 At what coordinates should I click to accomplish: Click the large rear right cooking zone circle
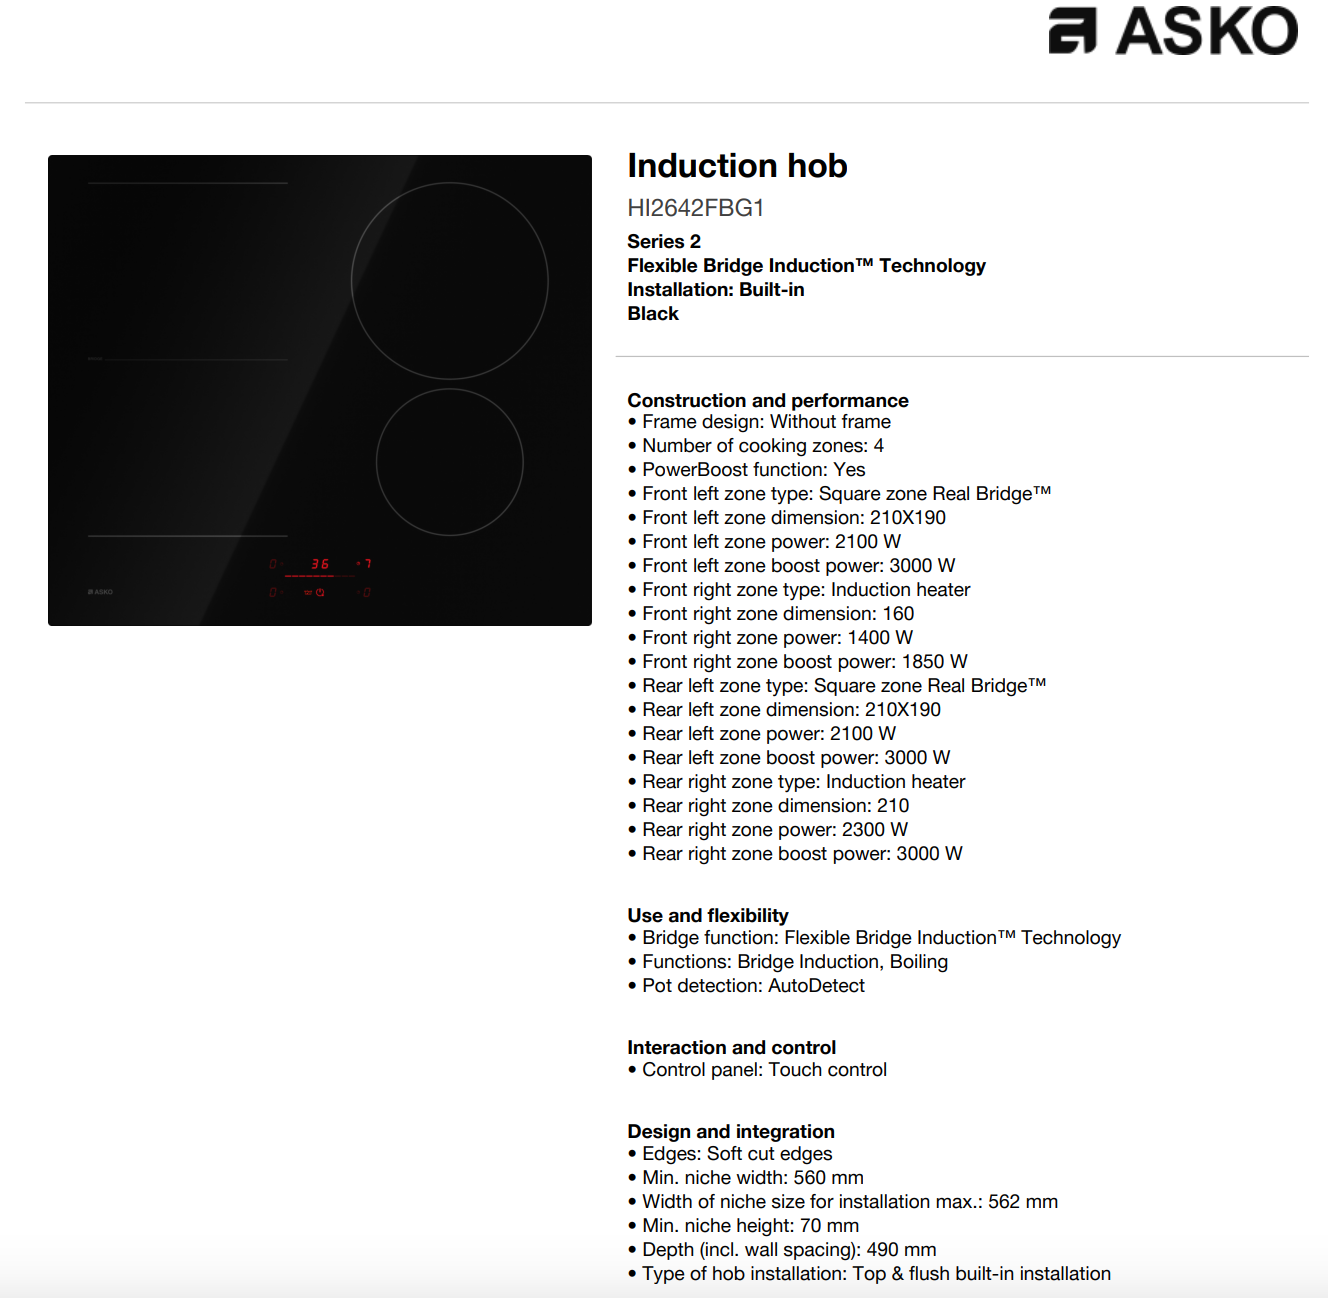(x=450, y=281)
